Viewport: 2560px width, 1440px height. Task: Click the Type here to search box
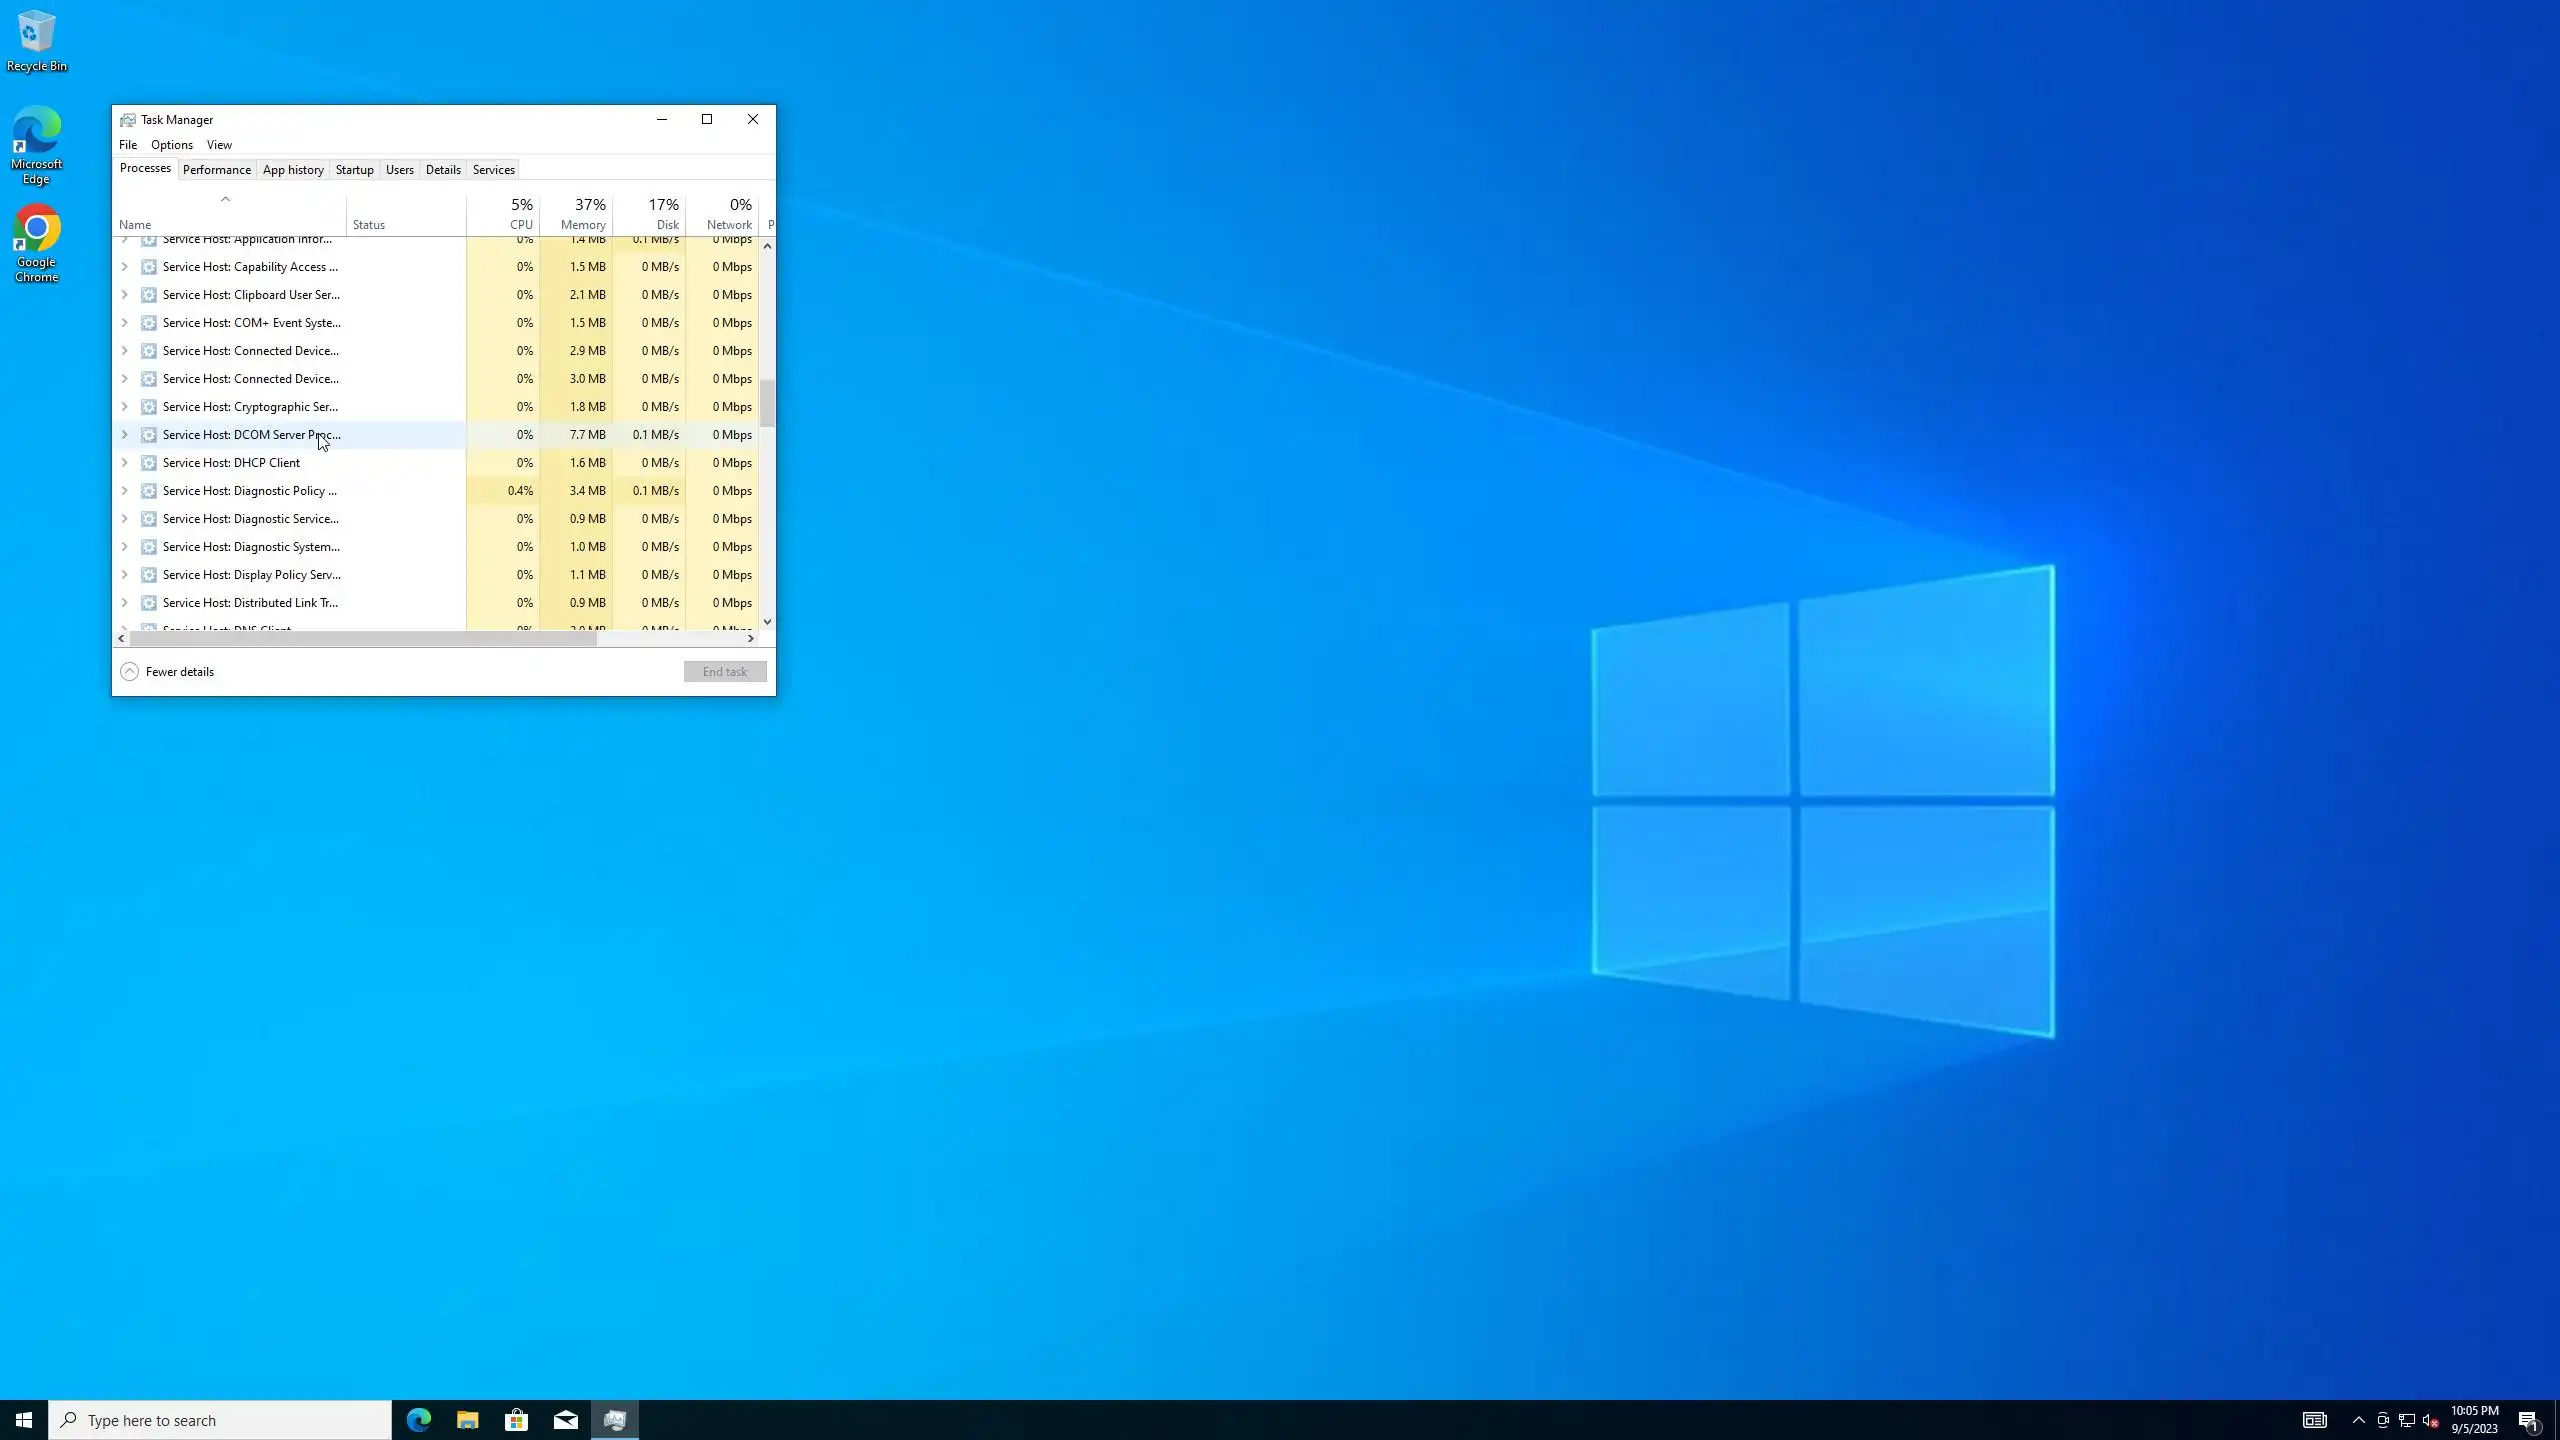point(220,1420)
